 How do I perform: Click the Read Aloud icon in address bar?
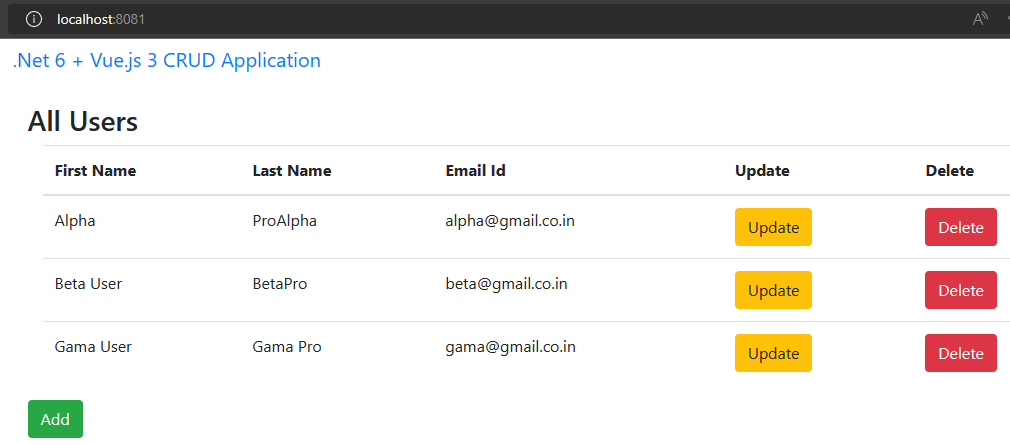coord(980,19)
